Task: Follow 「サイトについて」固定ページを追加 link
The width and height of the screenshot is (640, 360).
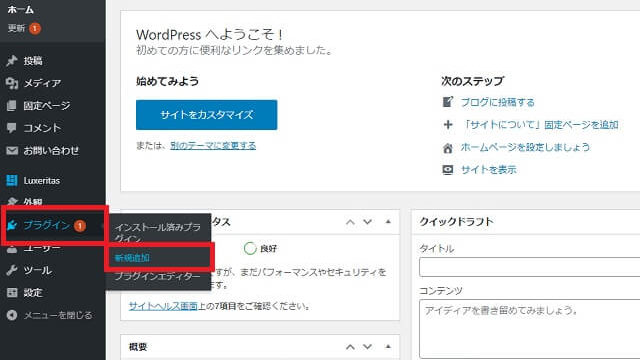Action: [x=540, y=124]
